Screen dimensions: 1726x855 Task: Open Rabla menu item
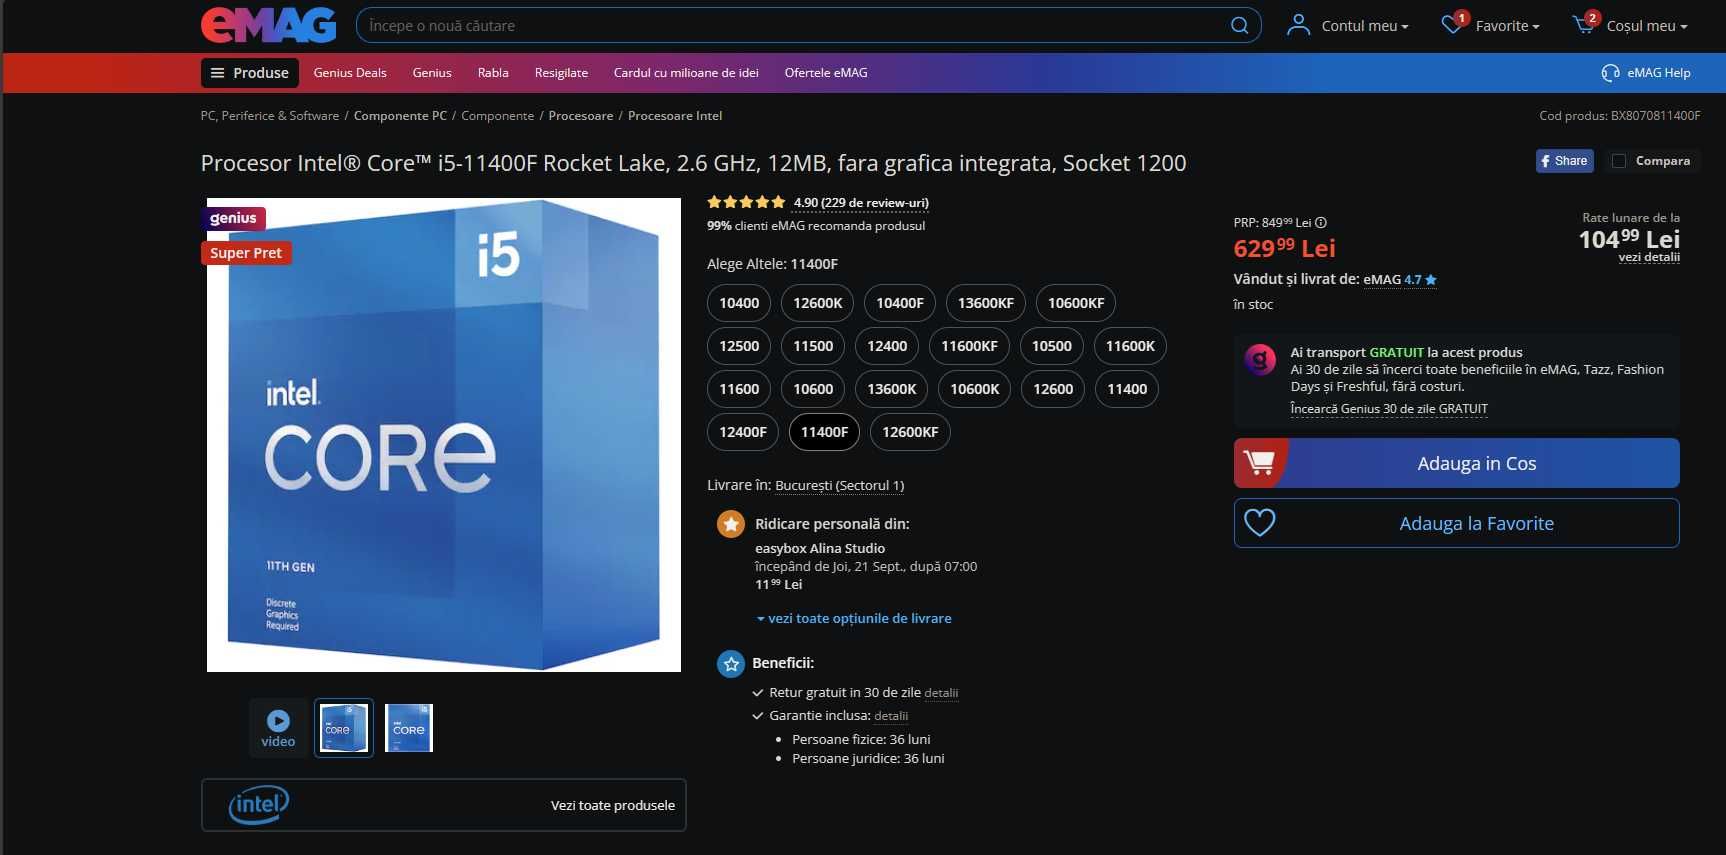point(493,73)
